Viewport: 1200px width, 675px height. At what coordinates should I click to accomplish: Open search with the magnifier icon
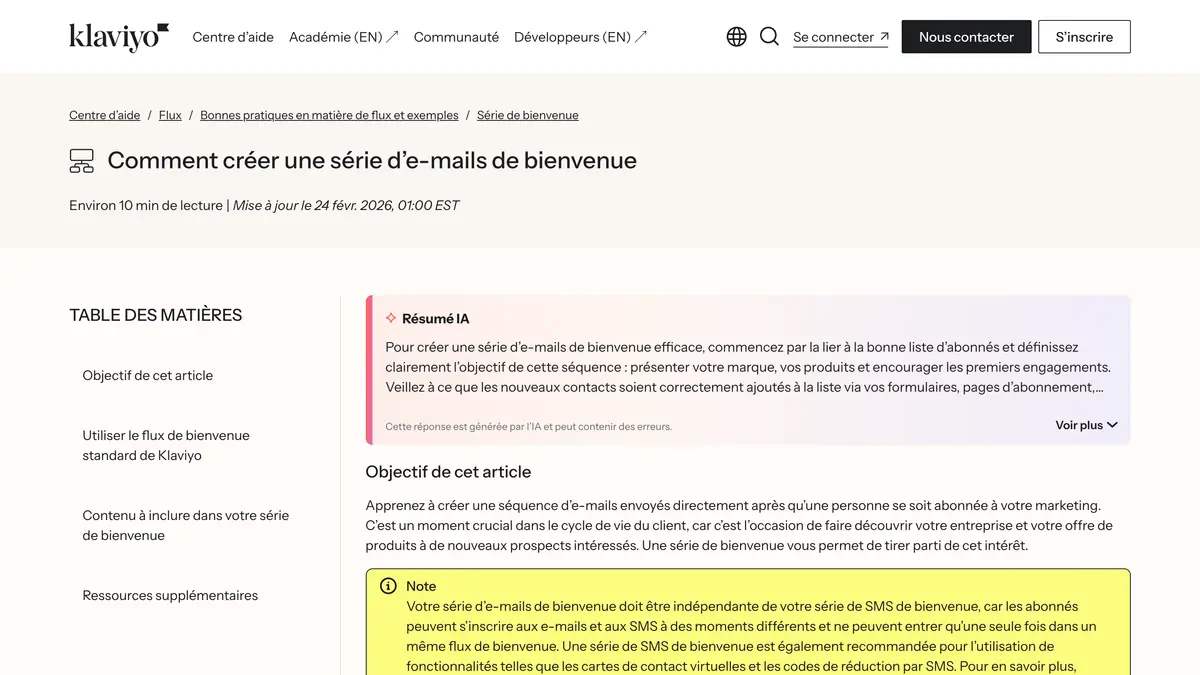pos(769,37)
